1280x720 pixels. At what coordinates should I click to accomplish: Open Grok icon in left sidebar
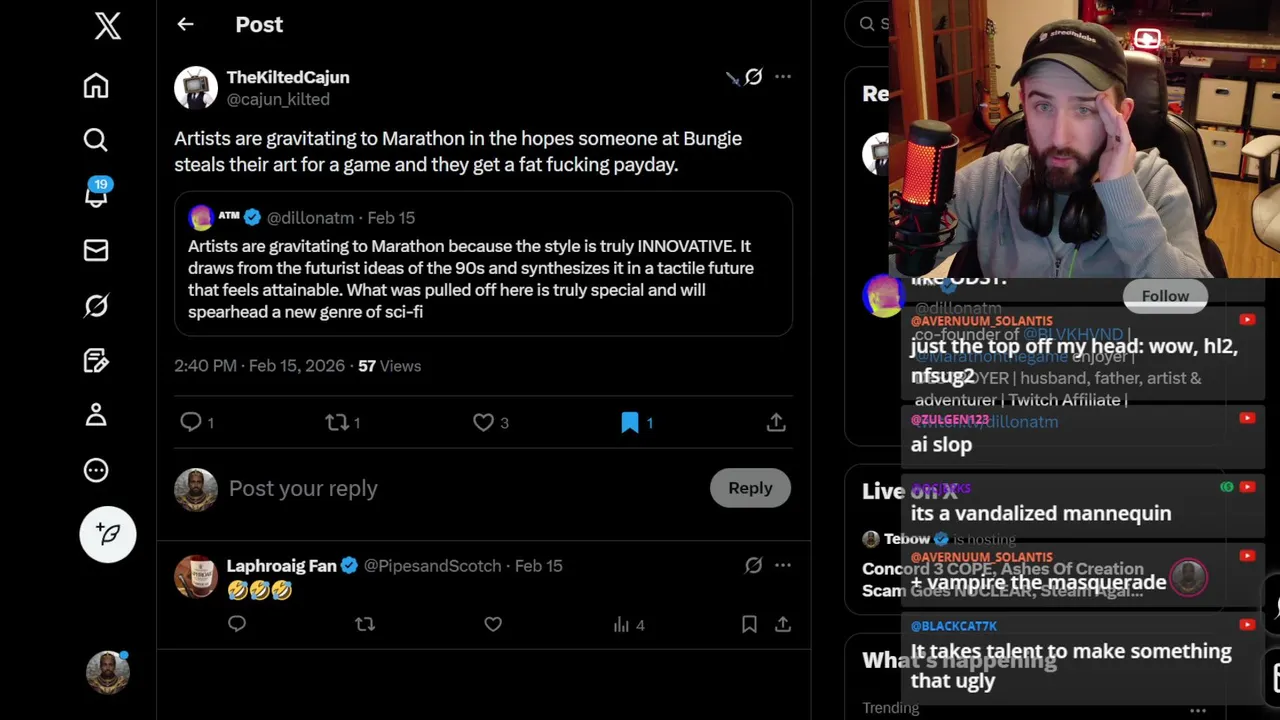96,306
